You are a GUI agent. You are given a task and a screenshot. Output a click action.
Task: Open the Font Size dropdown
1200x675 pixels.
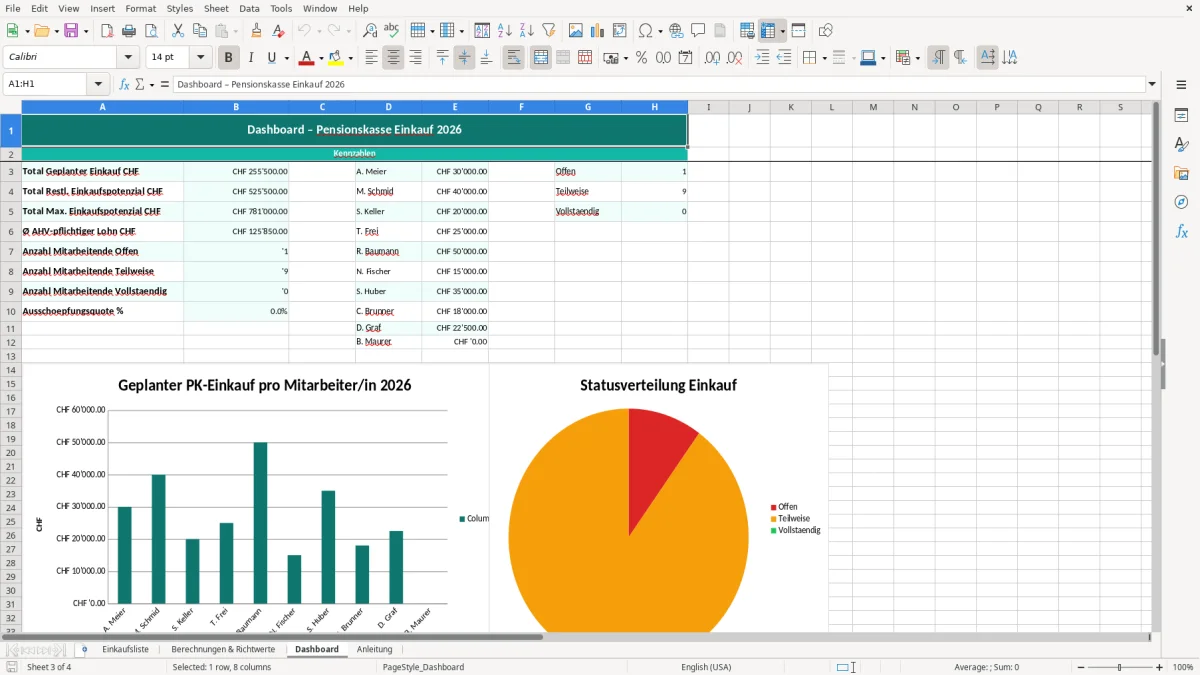tap(201, 58)
